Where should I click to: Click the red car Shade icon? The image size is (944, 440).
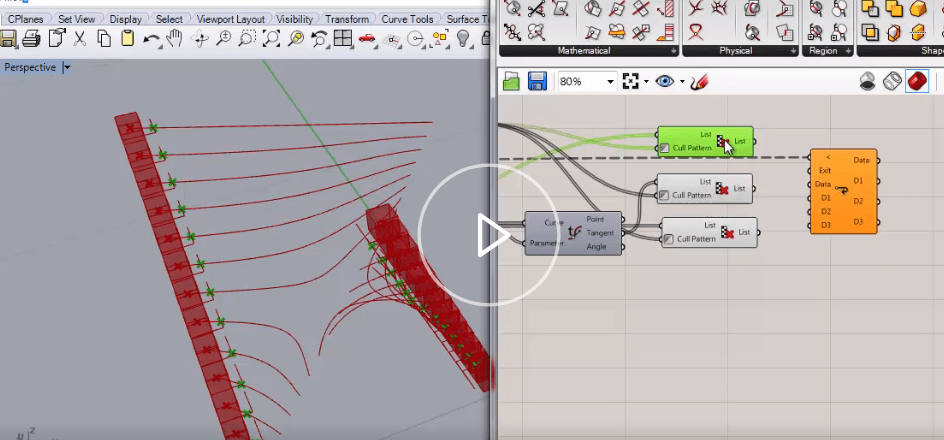tap(366, 39)
